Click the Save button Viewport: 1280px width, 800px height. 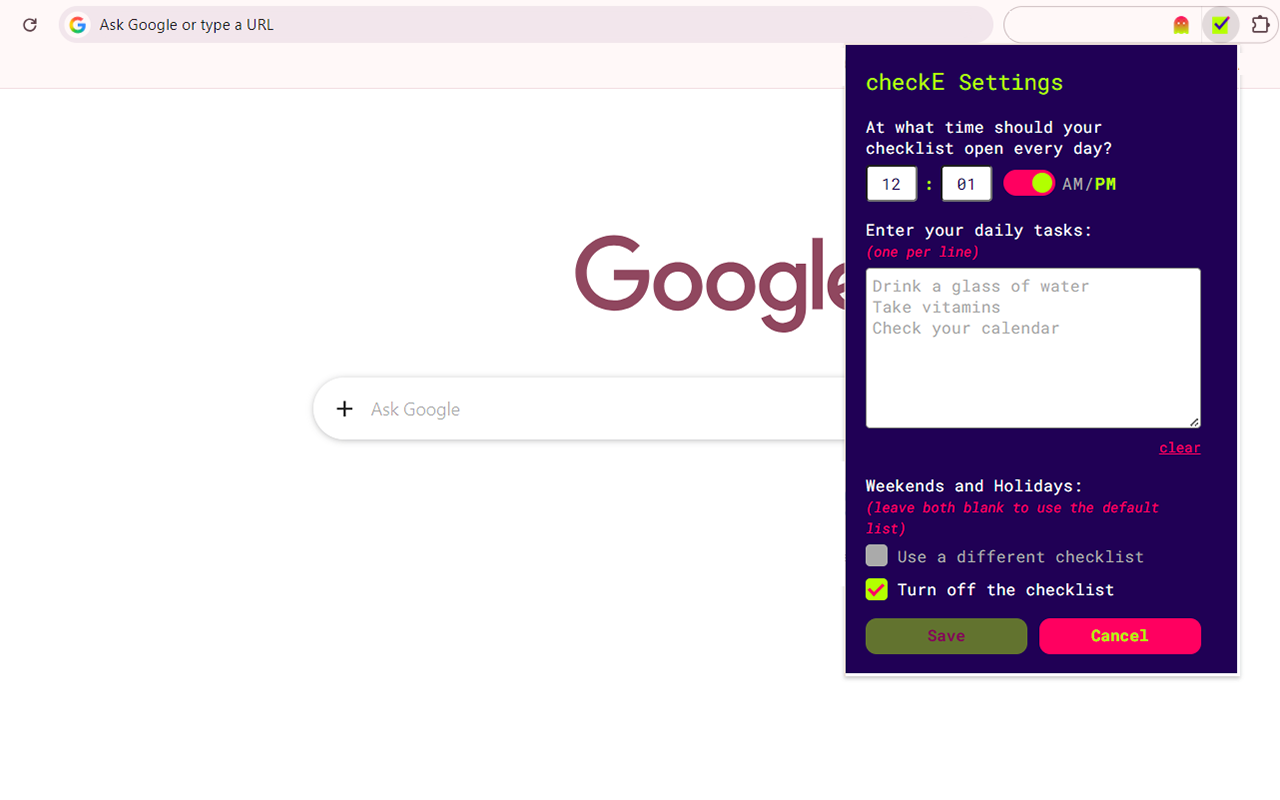click(946, 636)
